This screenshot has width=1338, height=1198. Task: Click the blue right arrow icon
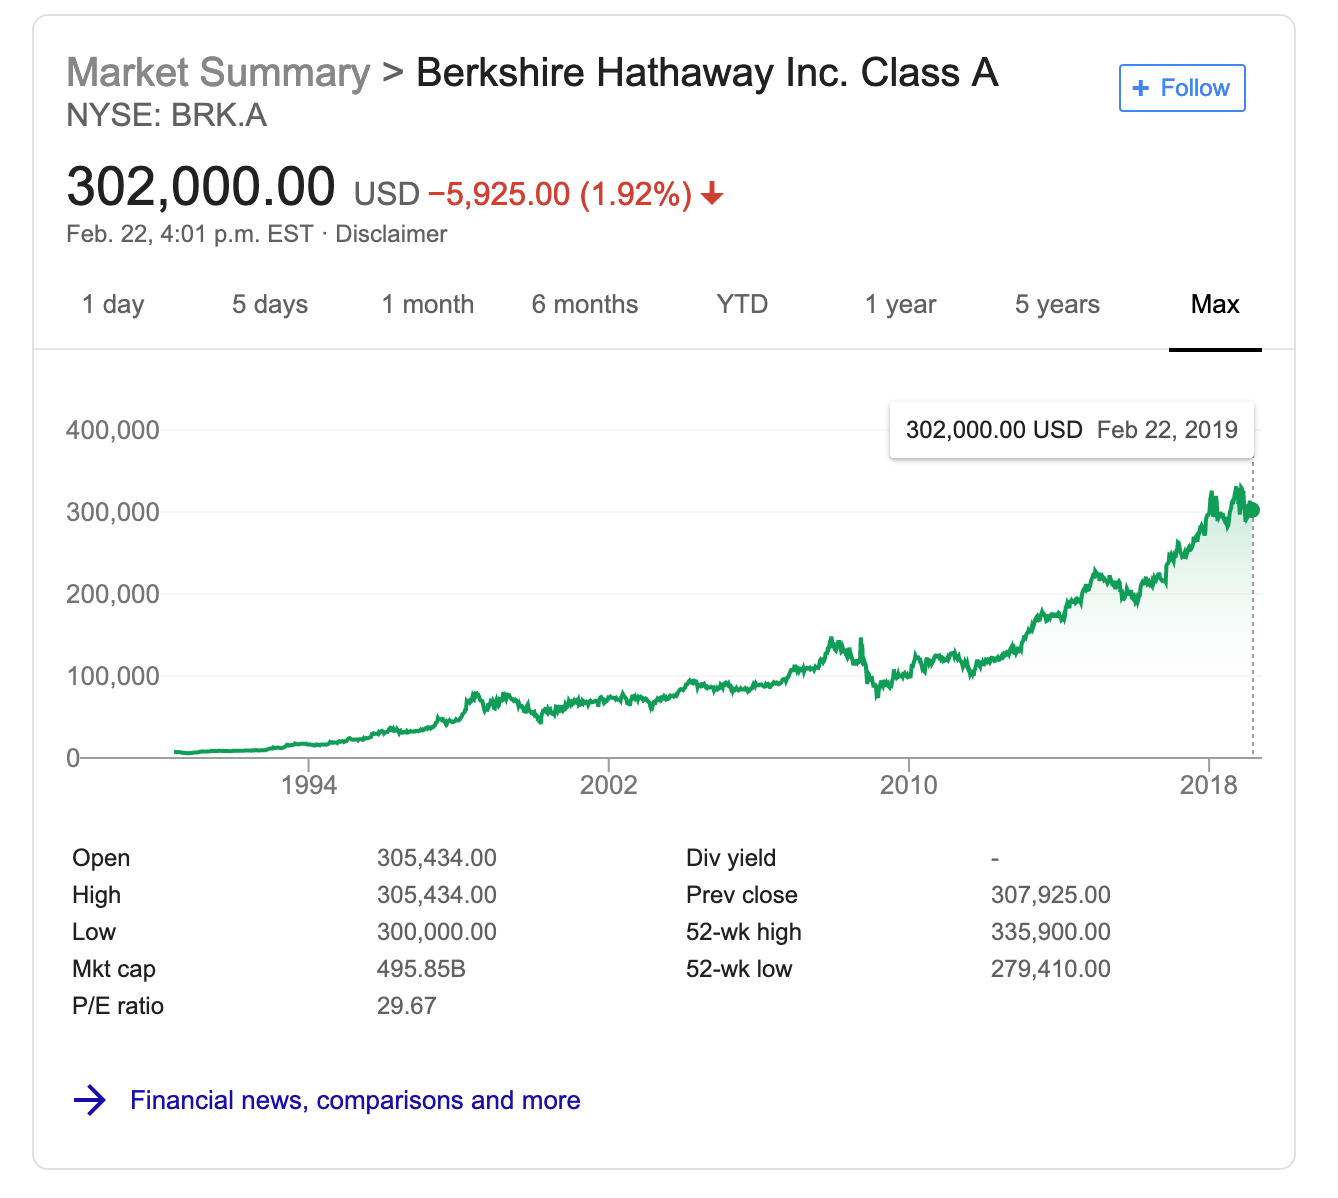(90, 1100)
